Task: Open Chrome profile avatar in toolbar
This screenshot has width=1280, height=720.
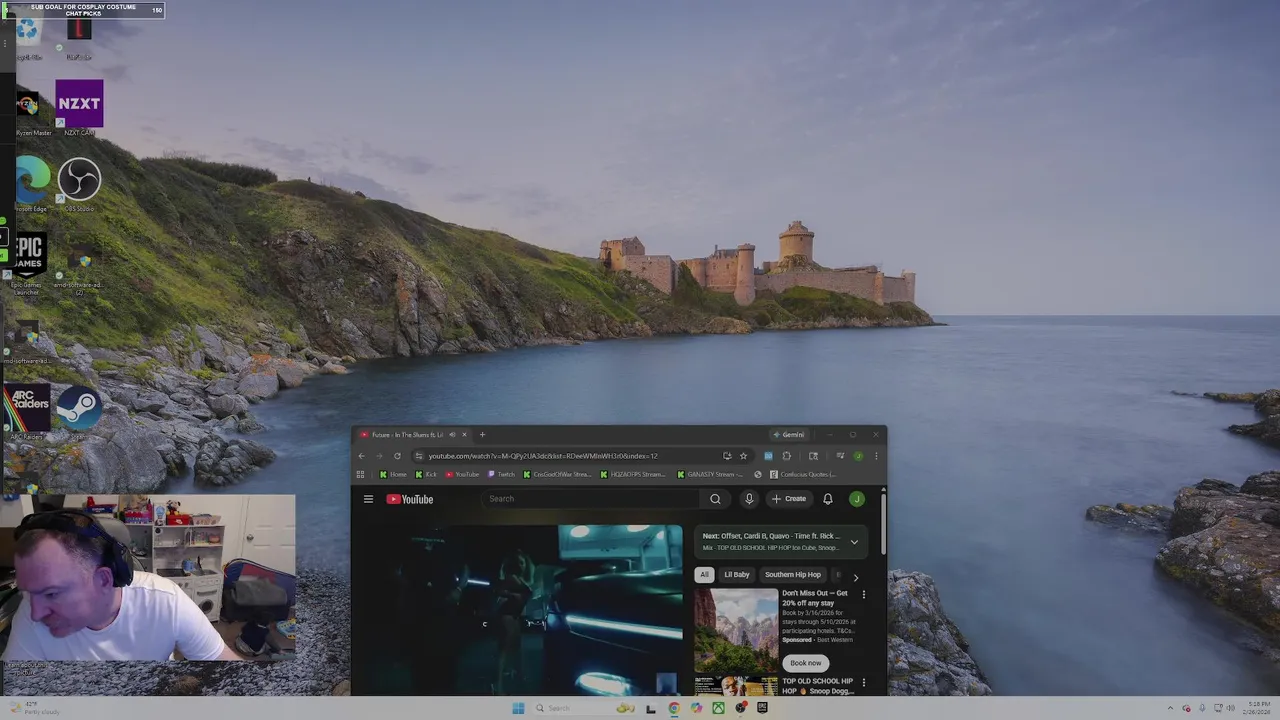Action: click(858, 456)
